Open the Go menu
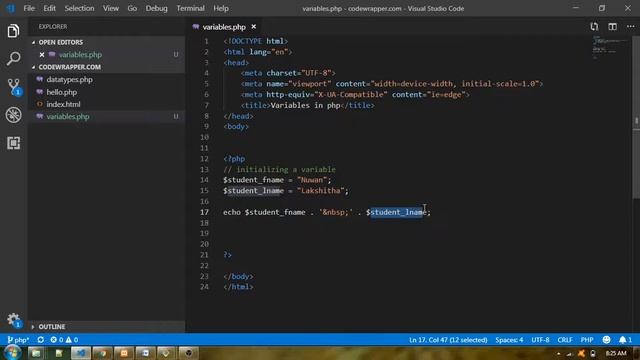Image resolution: width=640 pixels, height=360 pixels. coord(132,8)
